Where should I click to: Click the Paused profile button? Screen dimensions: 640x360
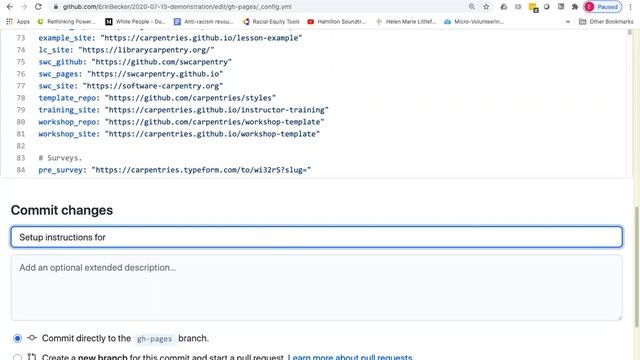603,7
